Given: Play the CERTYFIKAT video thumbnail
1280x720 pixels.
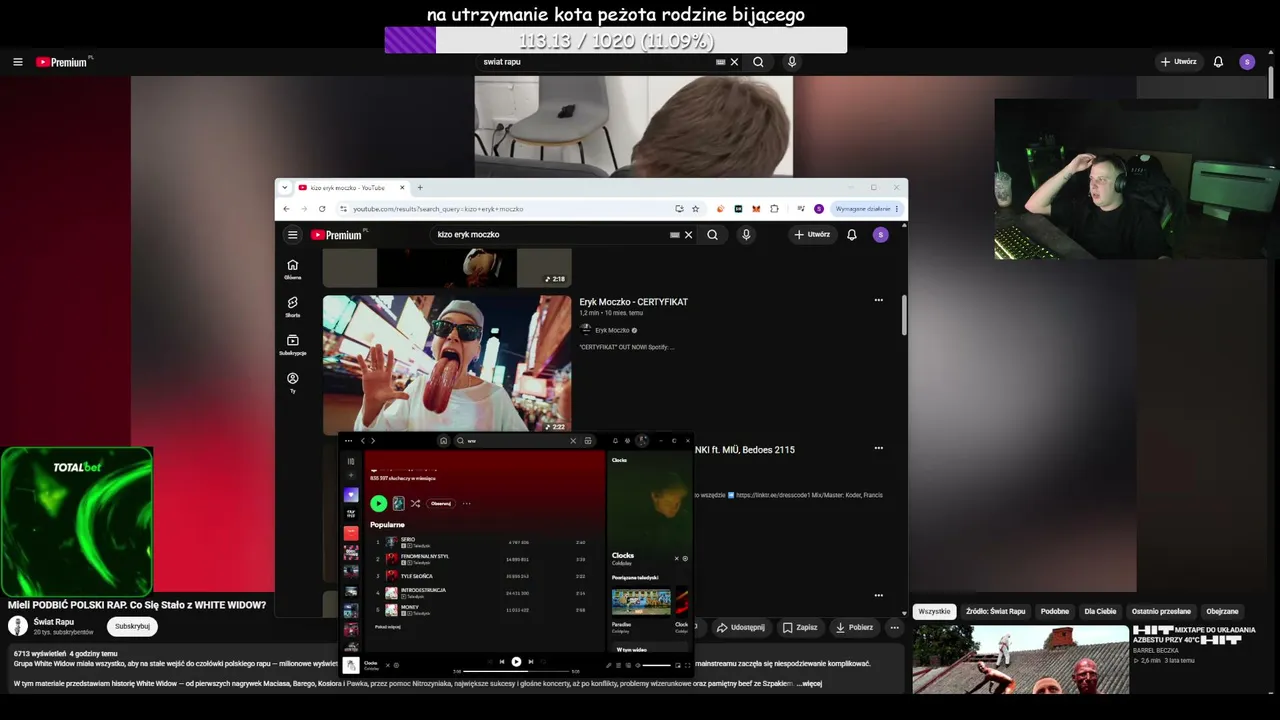Looking at the screenshot, I should (x=447, y=364).
